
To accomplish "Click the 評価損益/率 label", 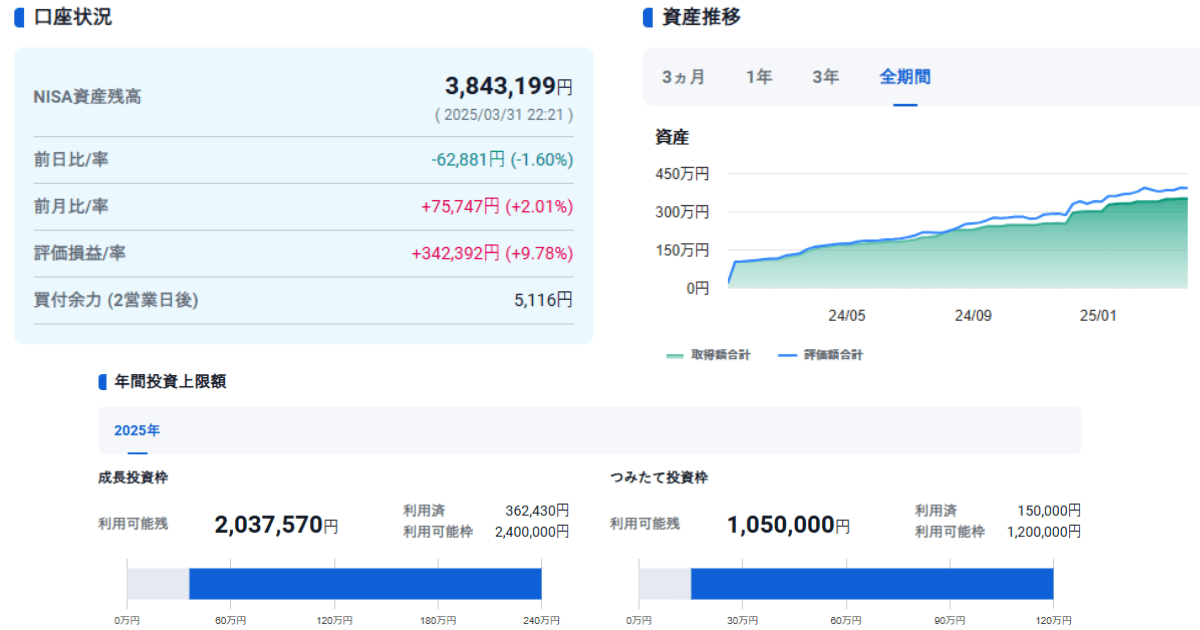I will [80, 254].
